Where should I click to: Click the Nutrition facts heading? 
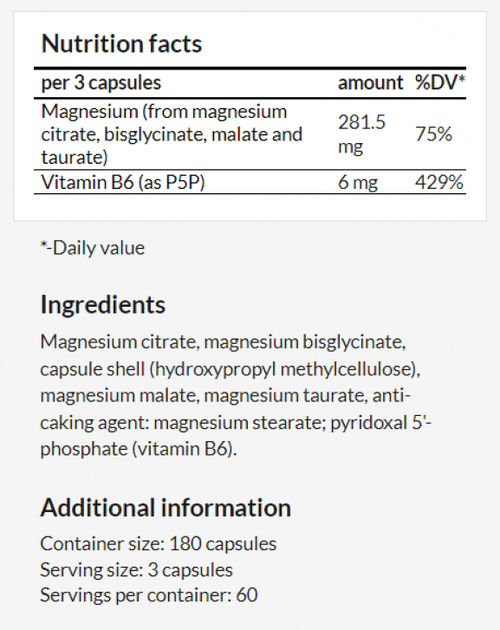click(121, 43)
